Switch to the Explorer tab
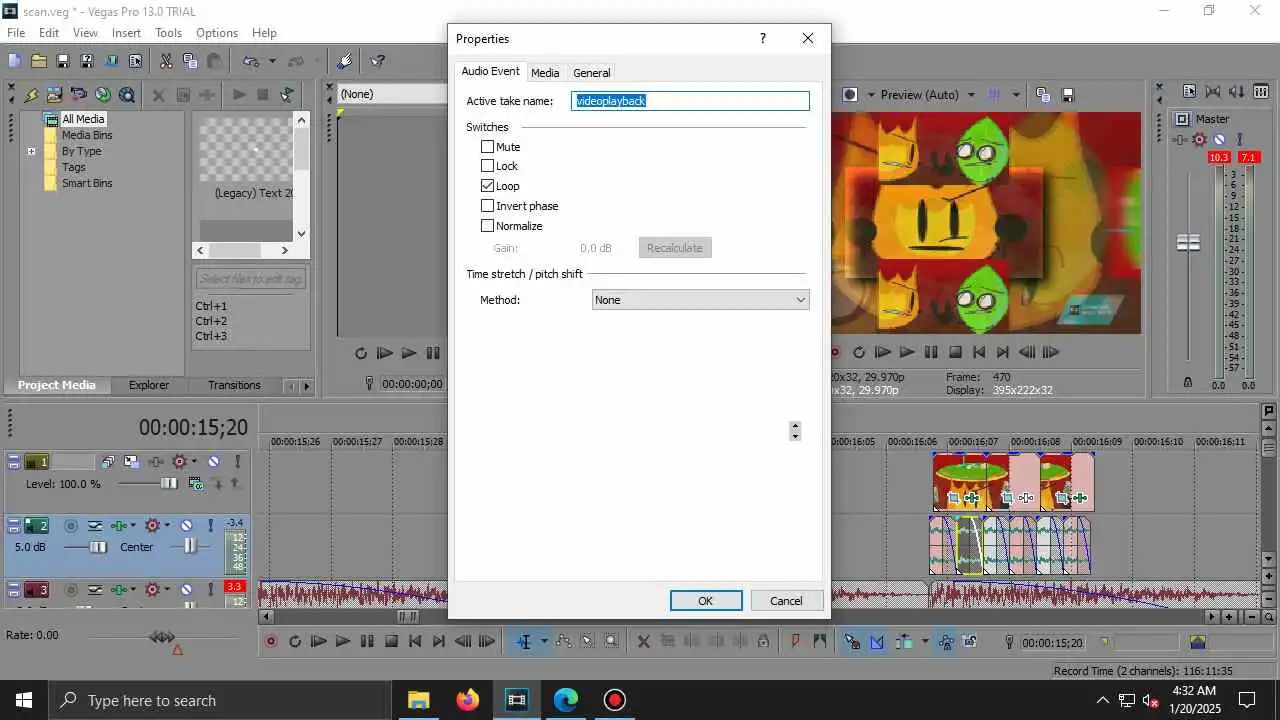1280x720 pixels. [x=149, y=385]
